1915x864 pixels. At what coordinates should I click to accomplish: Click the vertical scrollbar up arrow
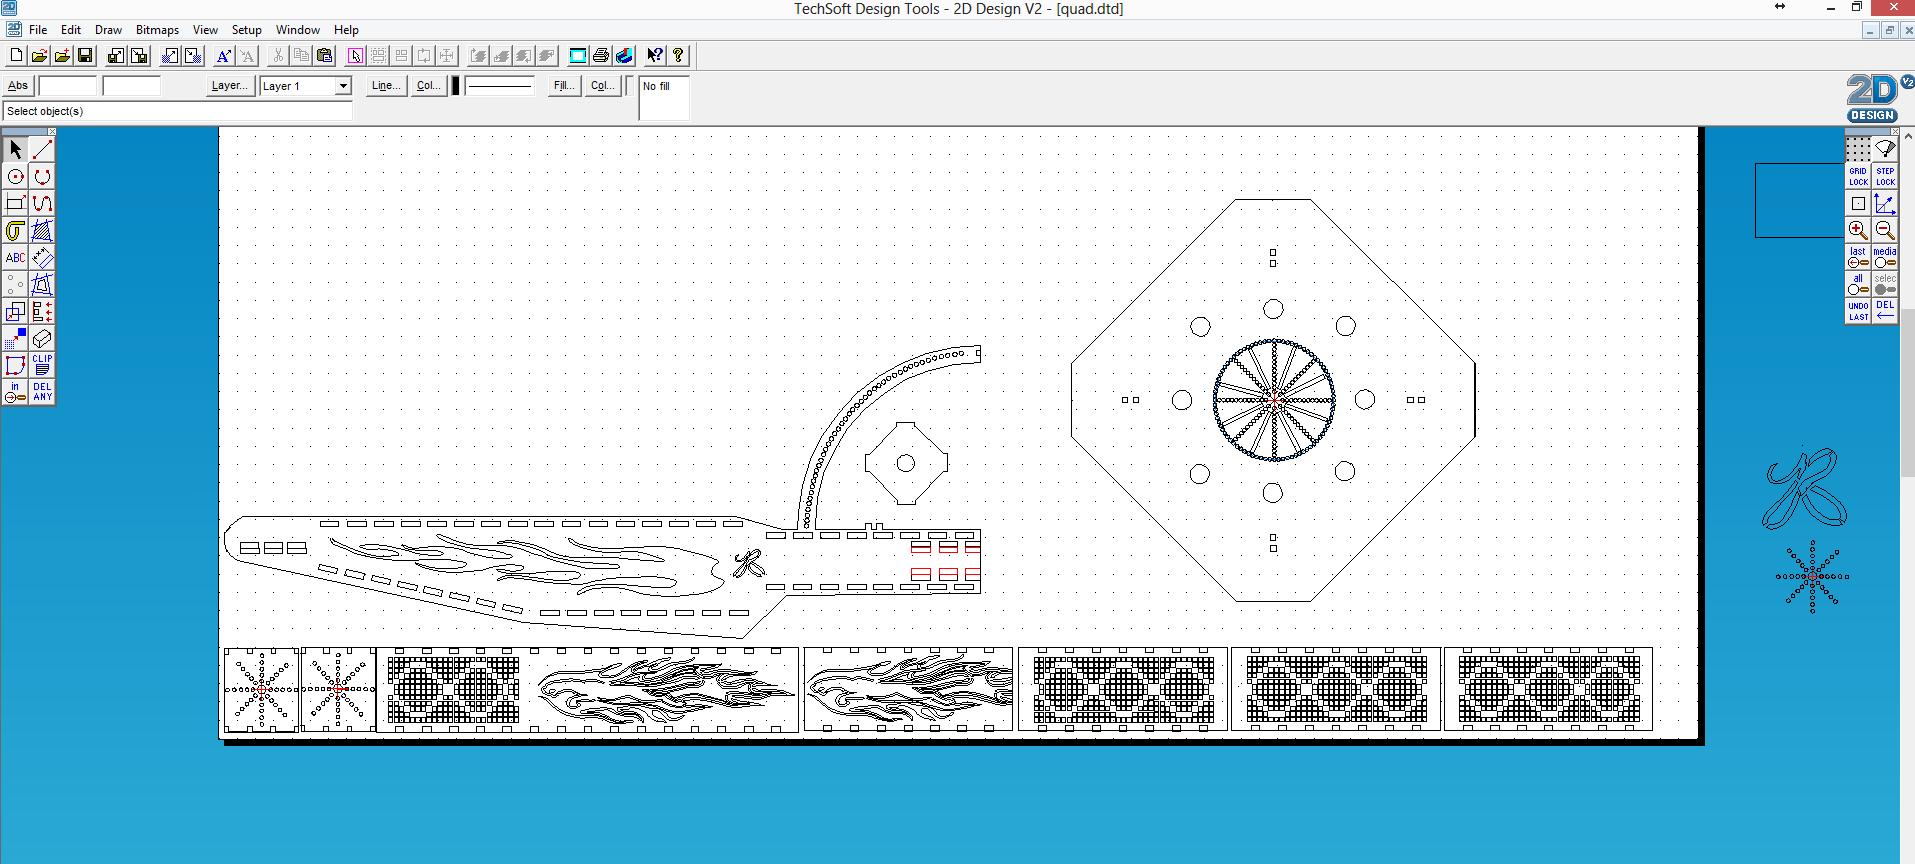(x=1907, y=135)
